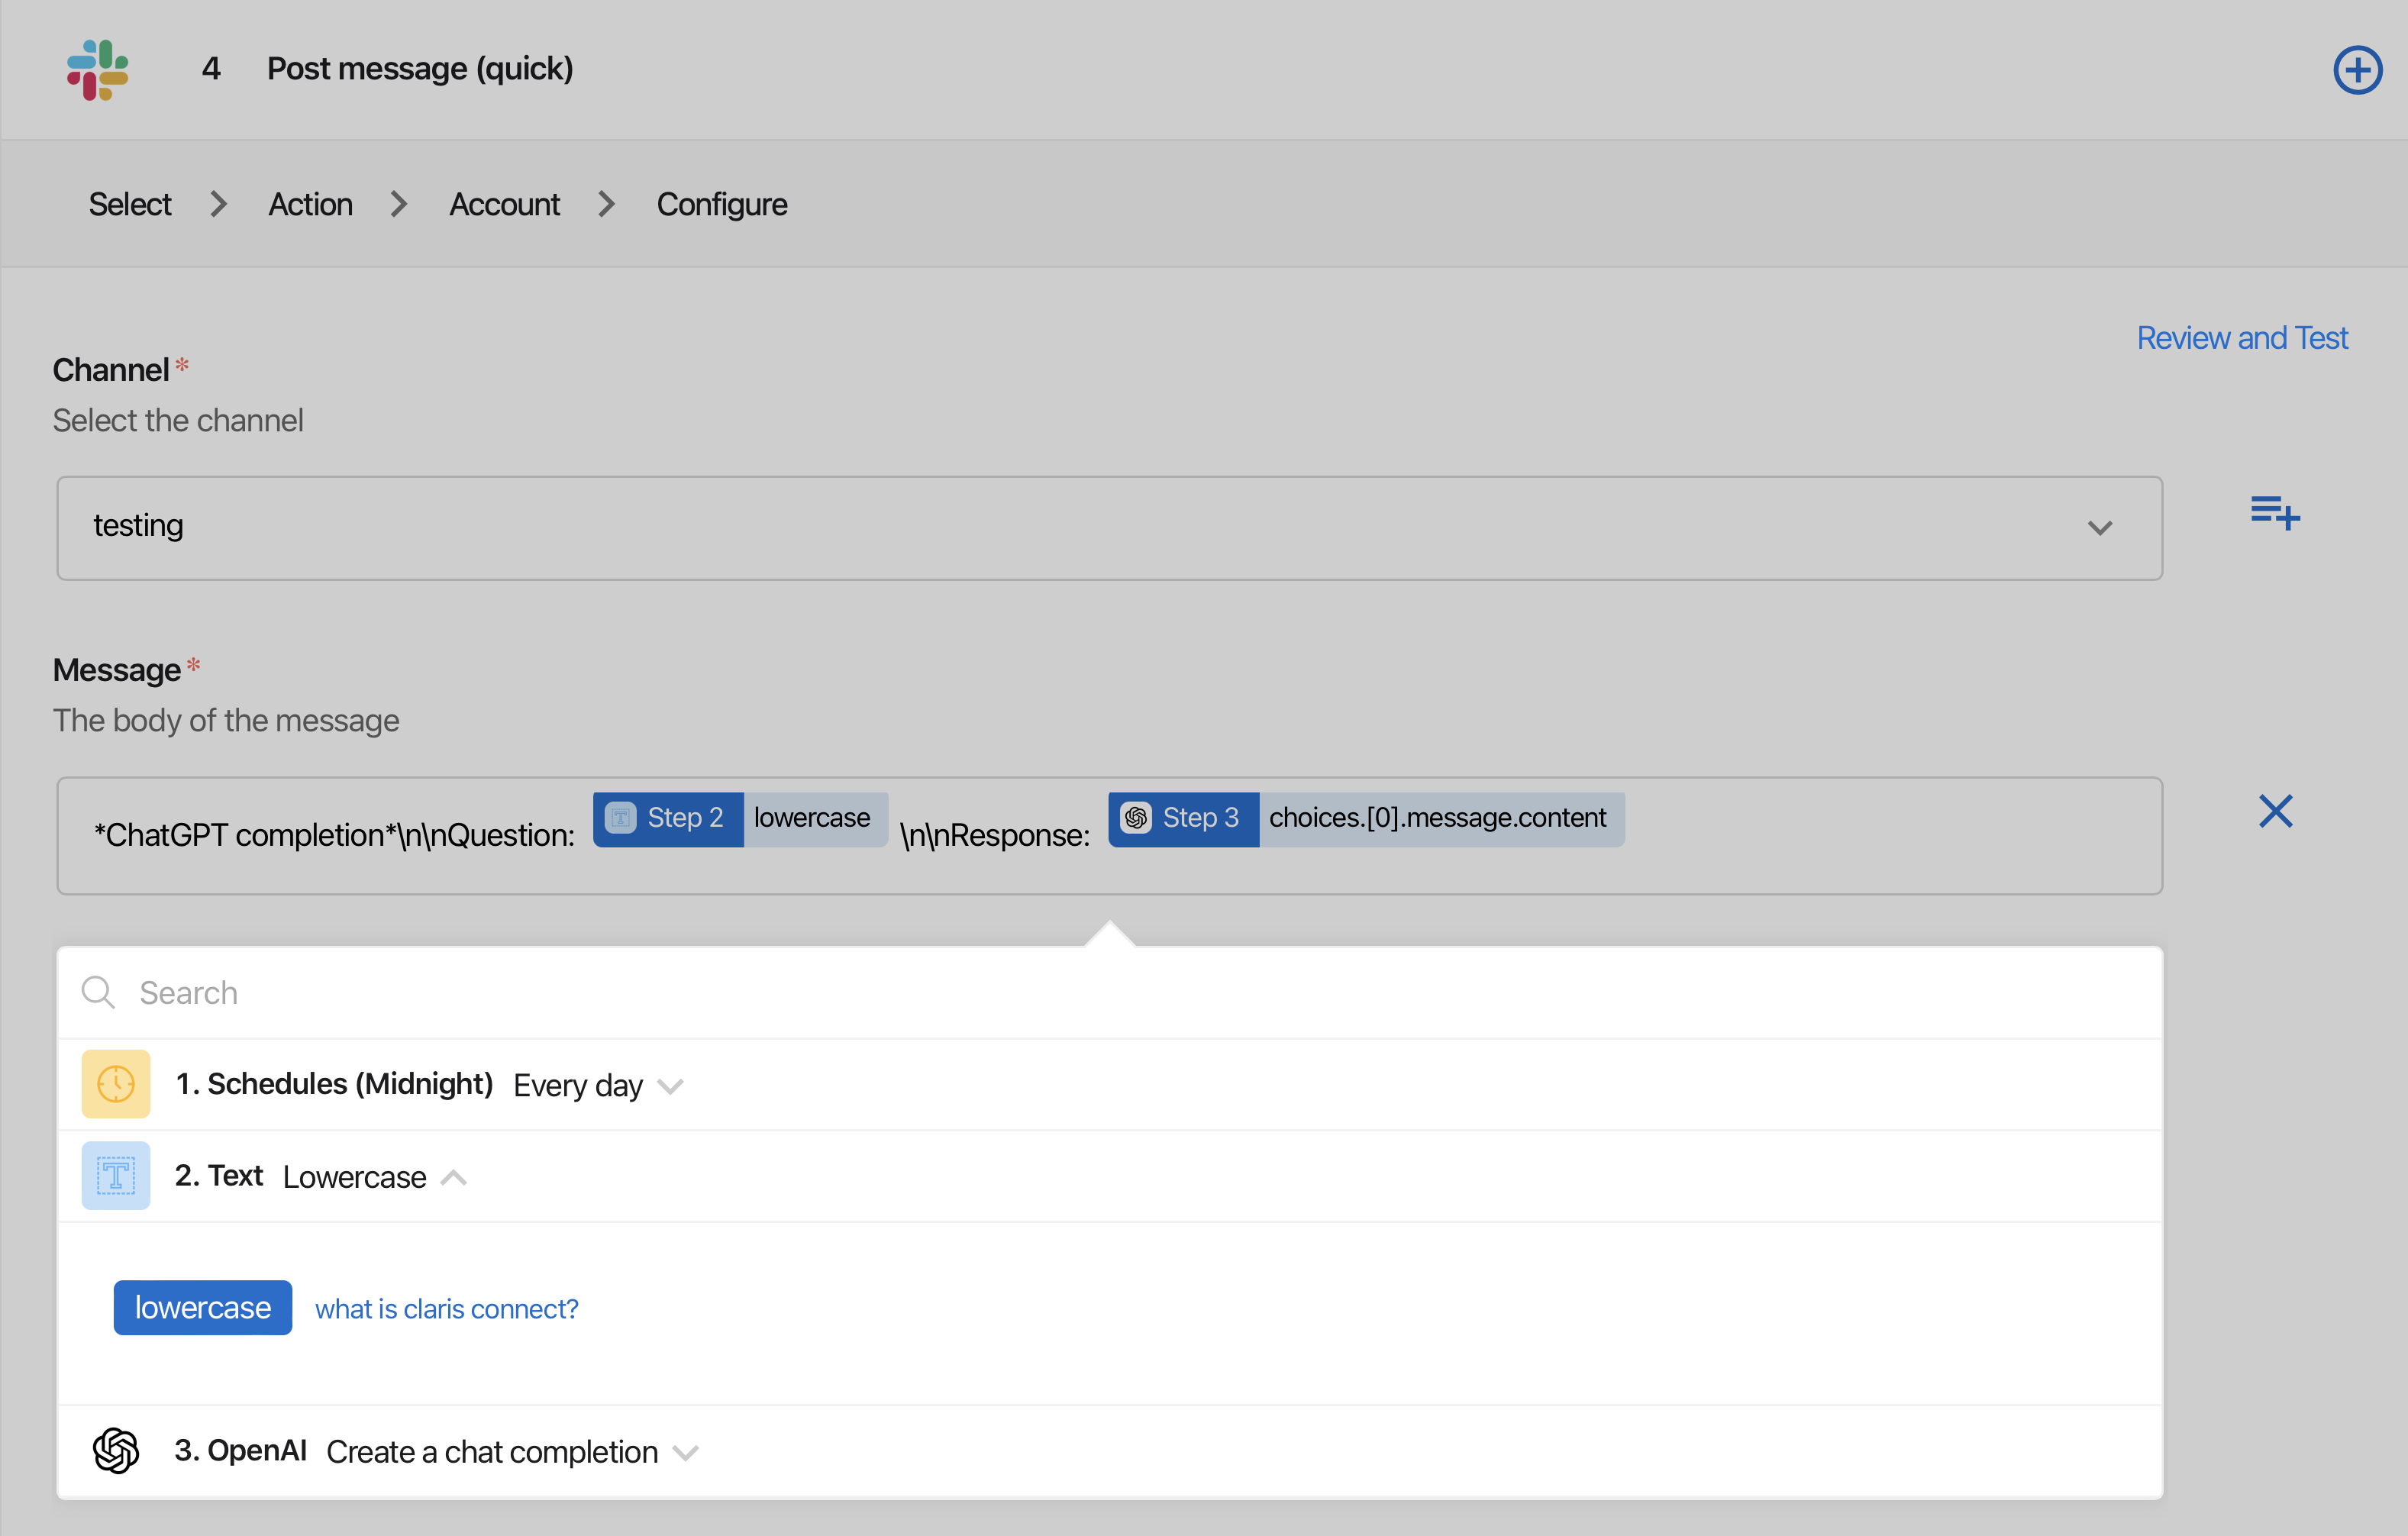Click the lowercase pill button in message

(807, 816)
